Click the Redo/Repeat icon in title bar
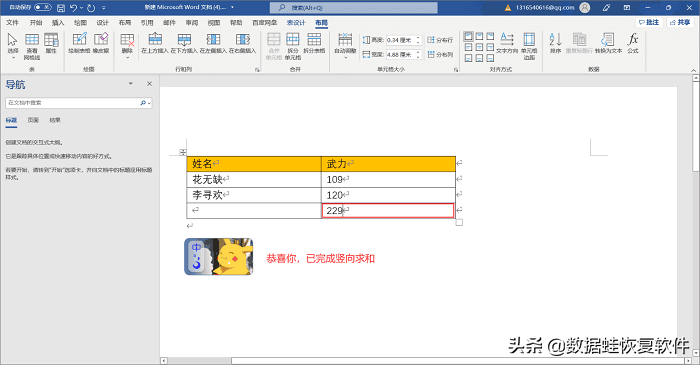Viewport: 700px width, 365px height. tap(91, 8)
